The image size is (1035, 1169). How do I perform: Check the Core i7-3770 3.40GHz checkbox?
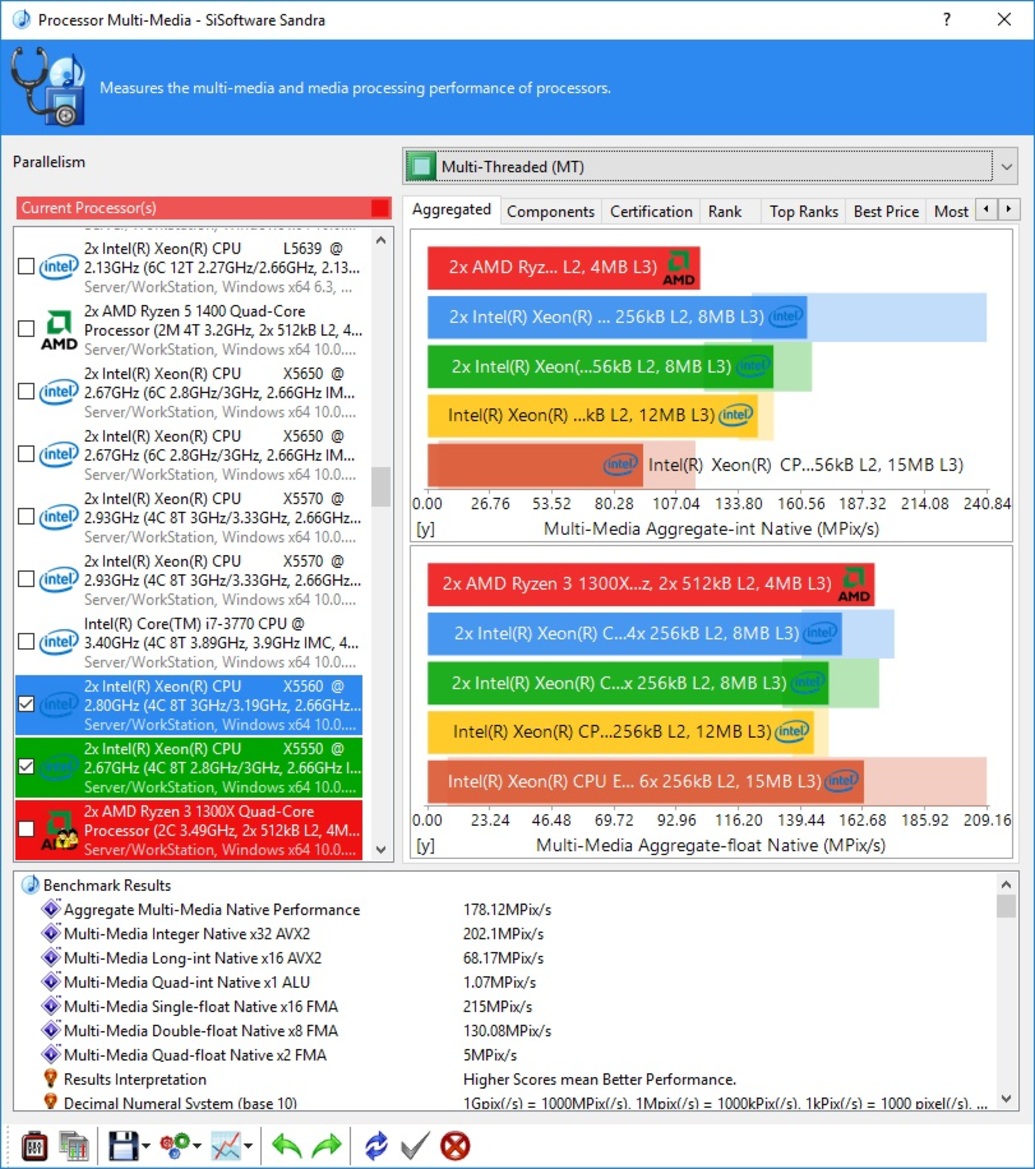(26, 641)
